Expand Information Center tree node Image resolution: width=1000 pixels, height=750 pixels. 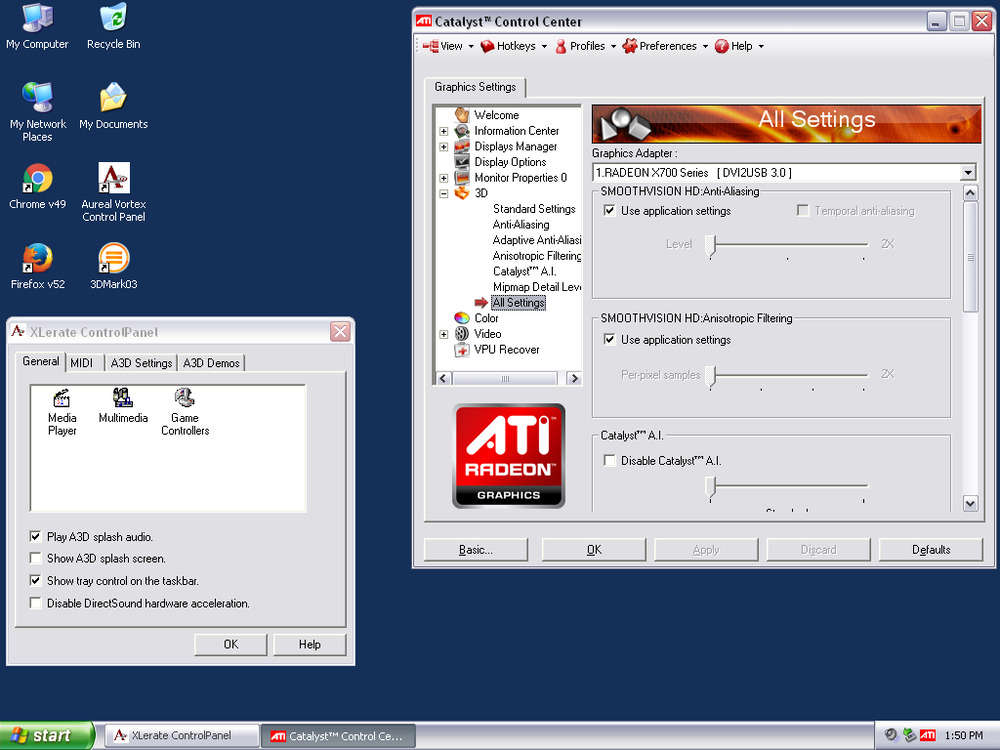coord(443,131)
